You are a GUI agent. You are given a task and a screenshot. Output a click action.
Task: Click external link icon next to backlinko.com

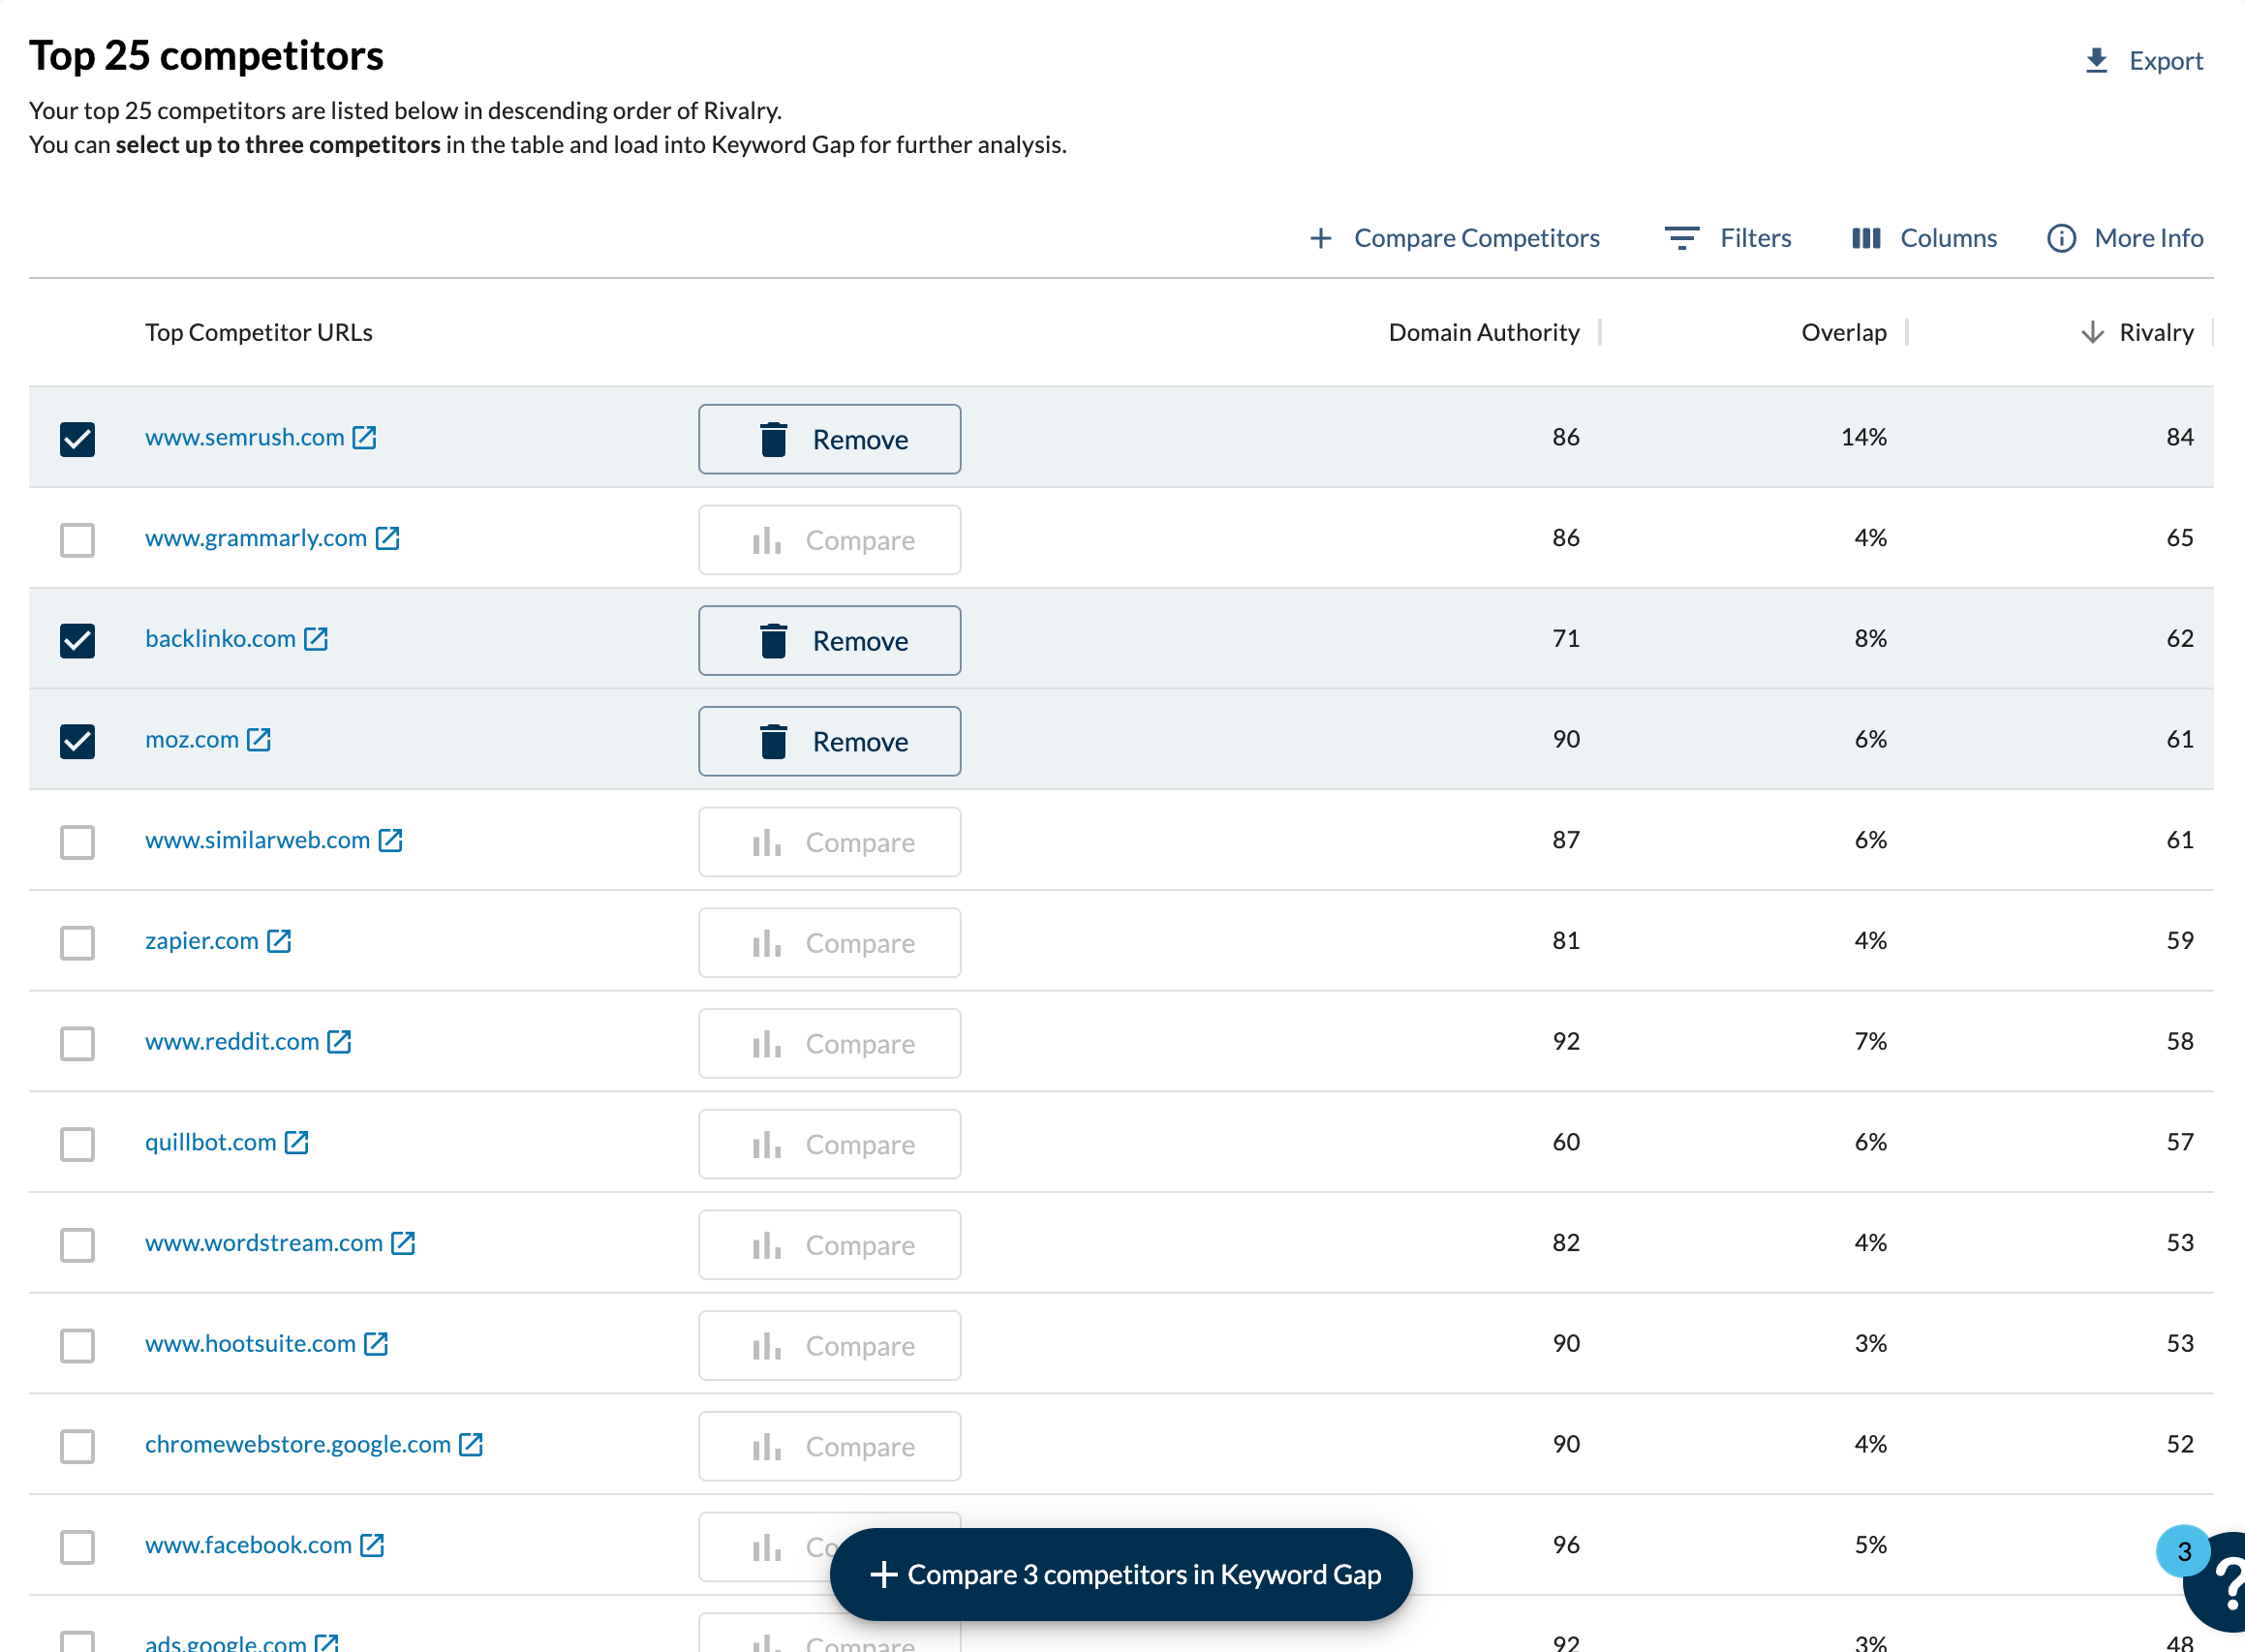tap(316, 638)
